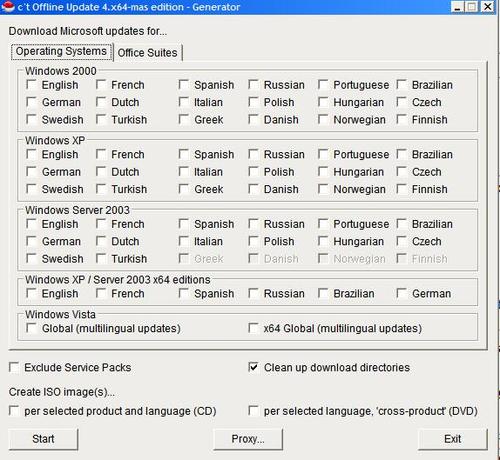This screenshot has width=500, height=460.
Task: Check English under Windows Server 2003
Action: click(x=32, y=224)
